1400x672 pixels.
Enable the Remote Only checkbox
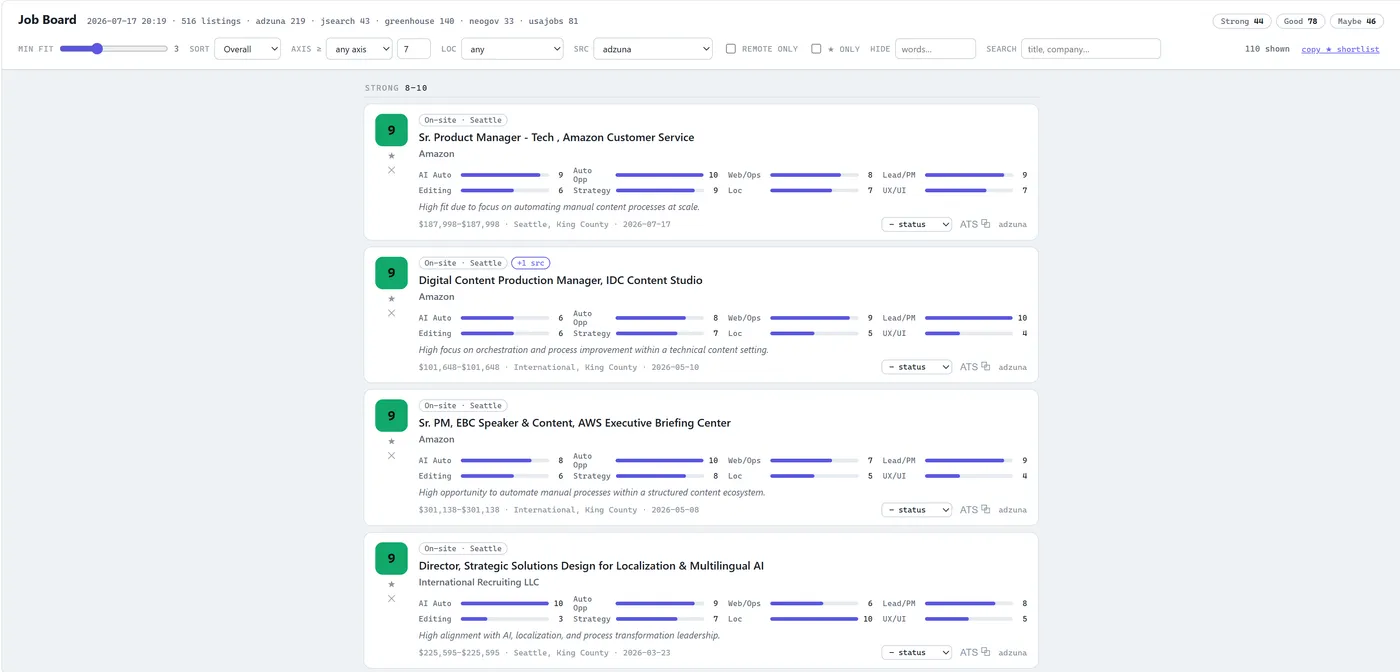tap(731, 48)
